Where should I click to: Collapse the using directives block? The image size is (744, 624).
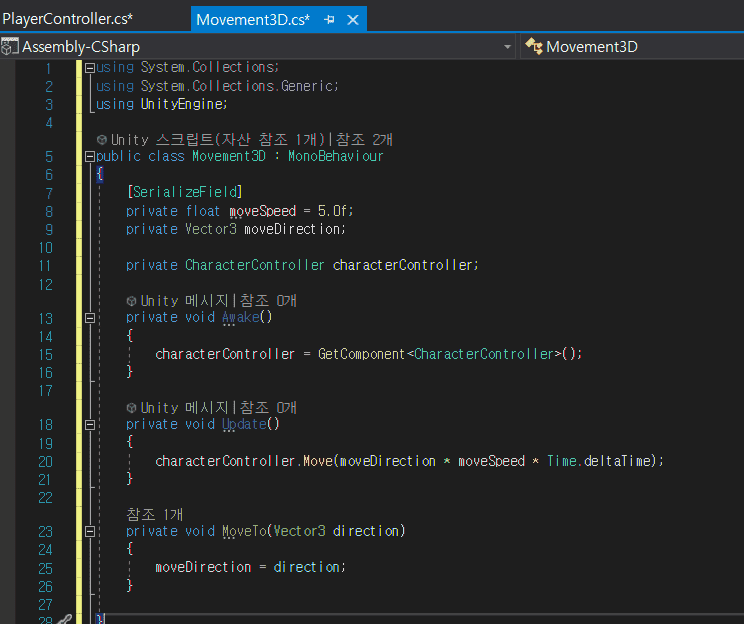point(90,68)
